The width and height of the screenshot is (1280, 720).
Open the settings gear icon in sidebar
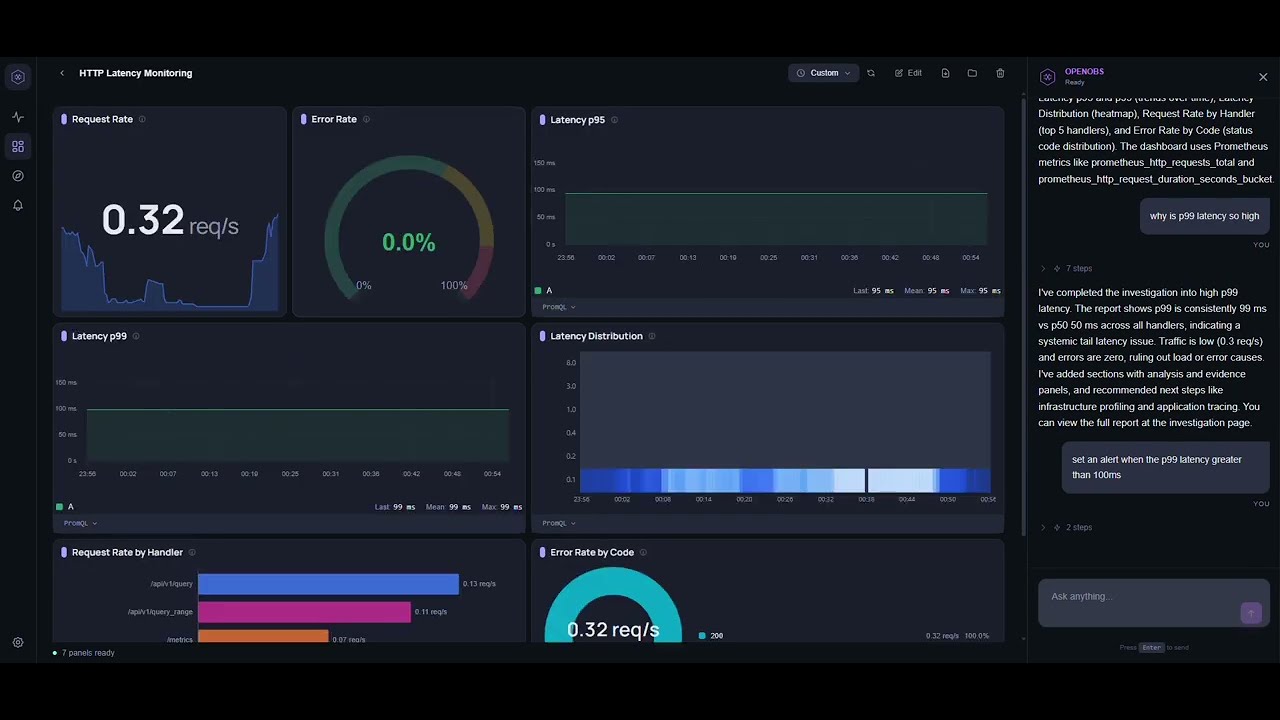18,643
